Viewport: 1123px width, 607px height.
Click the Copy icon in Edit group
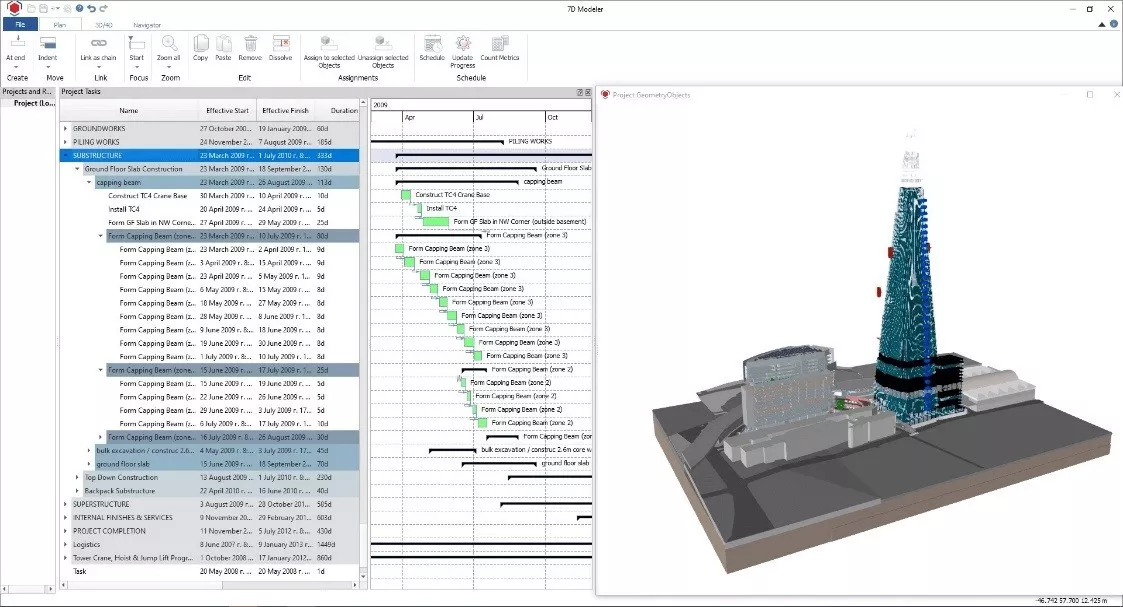tap(200, 43)
